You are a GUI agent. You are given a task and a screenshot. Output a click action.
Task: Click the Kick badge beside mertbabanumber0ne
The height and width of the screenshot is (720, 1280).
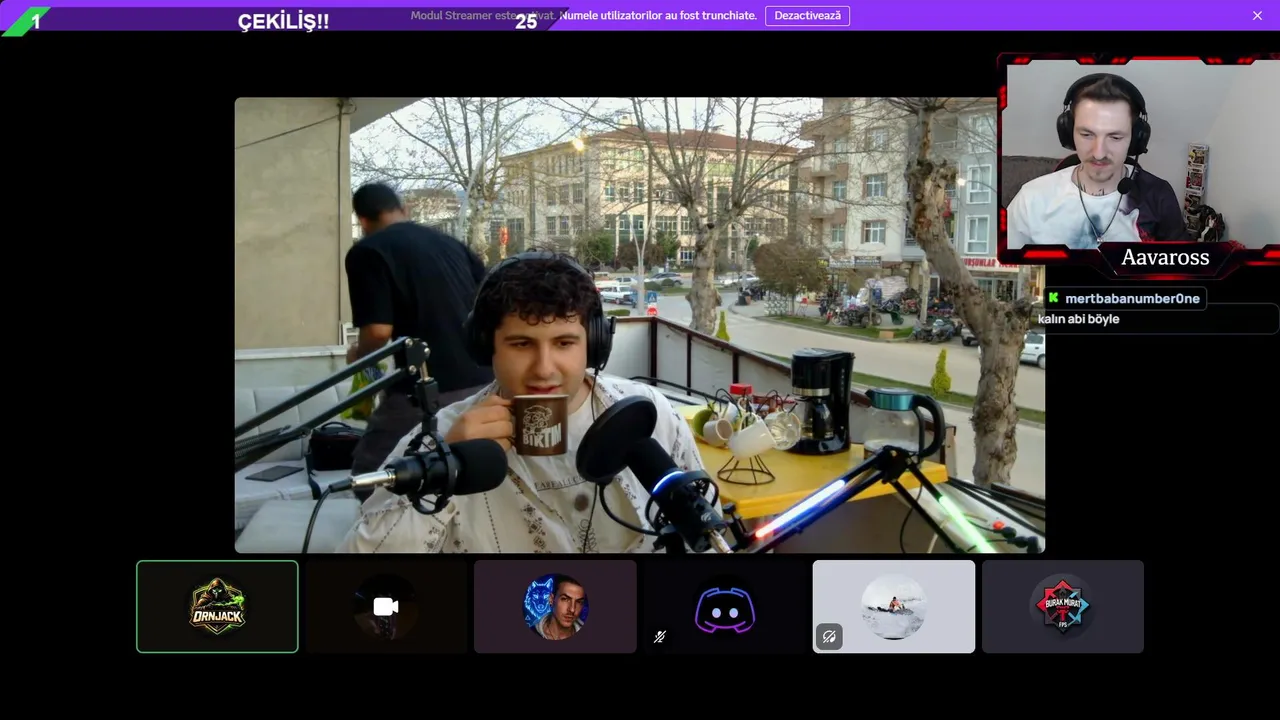(x=1053, y=298)
